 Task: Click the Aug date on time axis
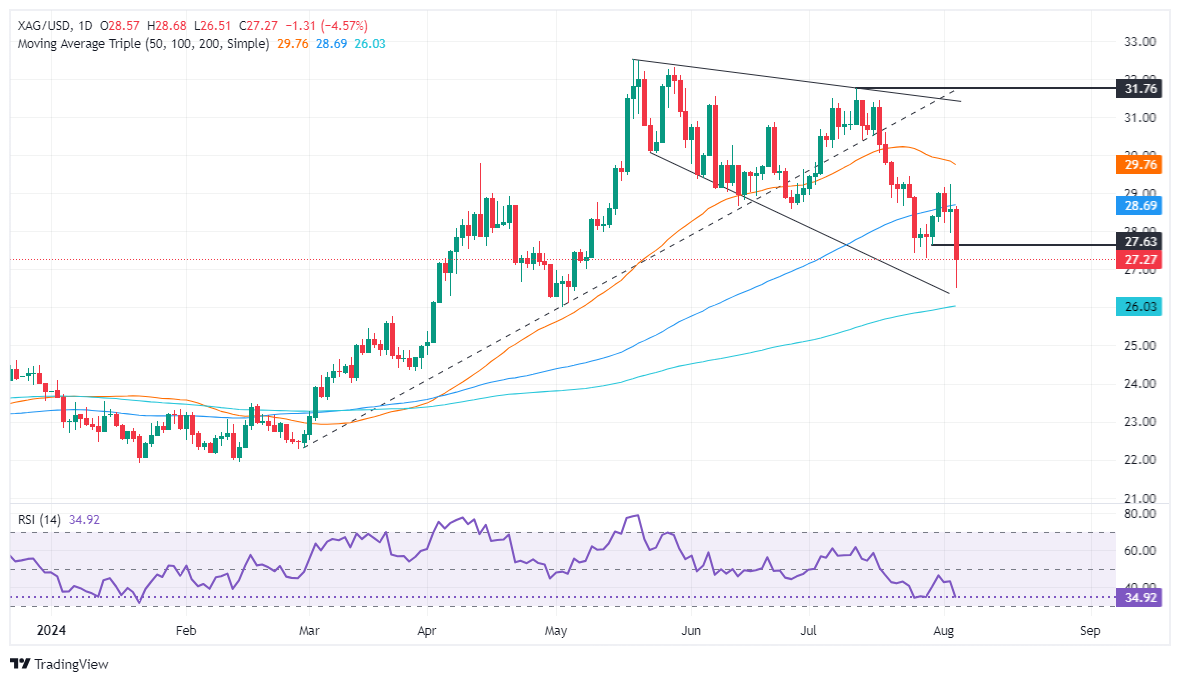pos(944,630)
